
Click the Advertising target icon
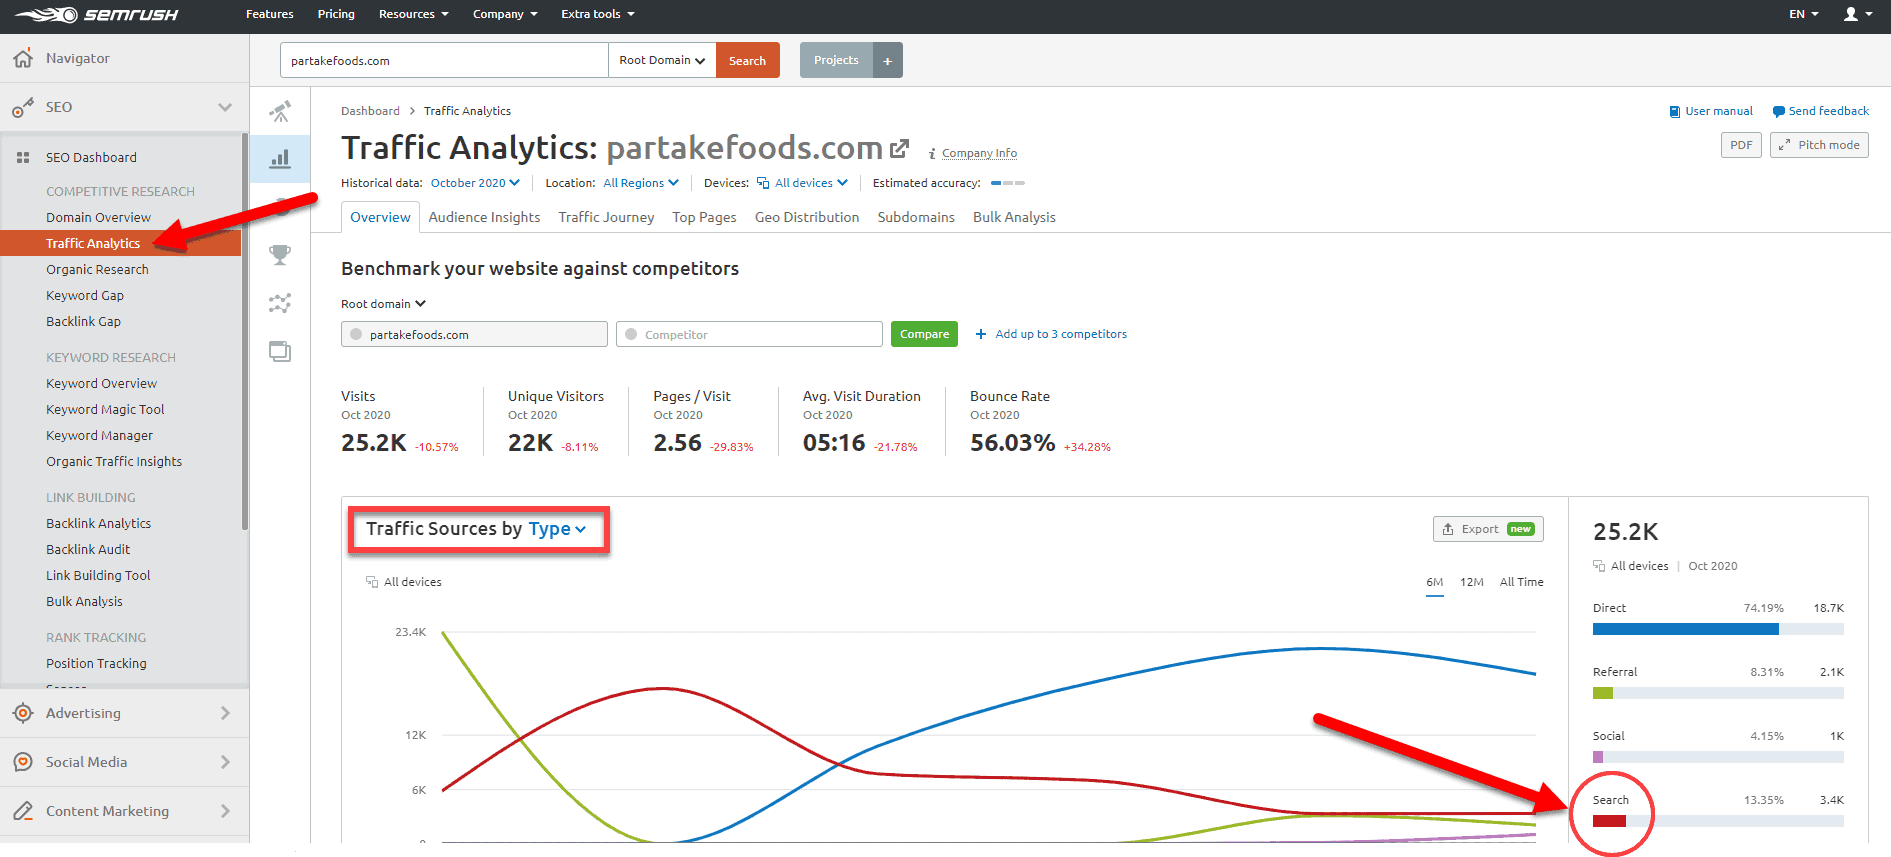23,713
